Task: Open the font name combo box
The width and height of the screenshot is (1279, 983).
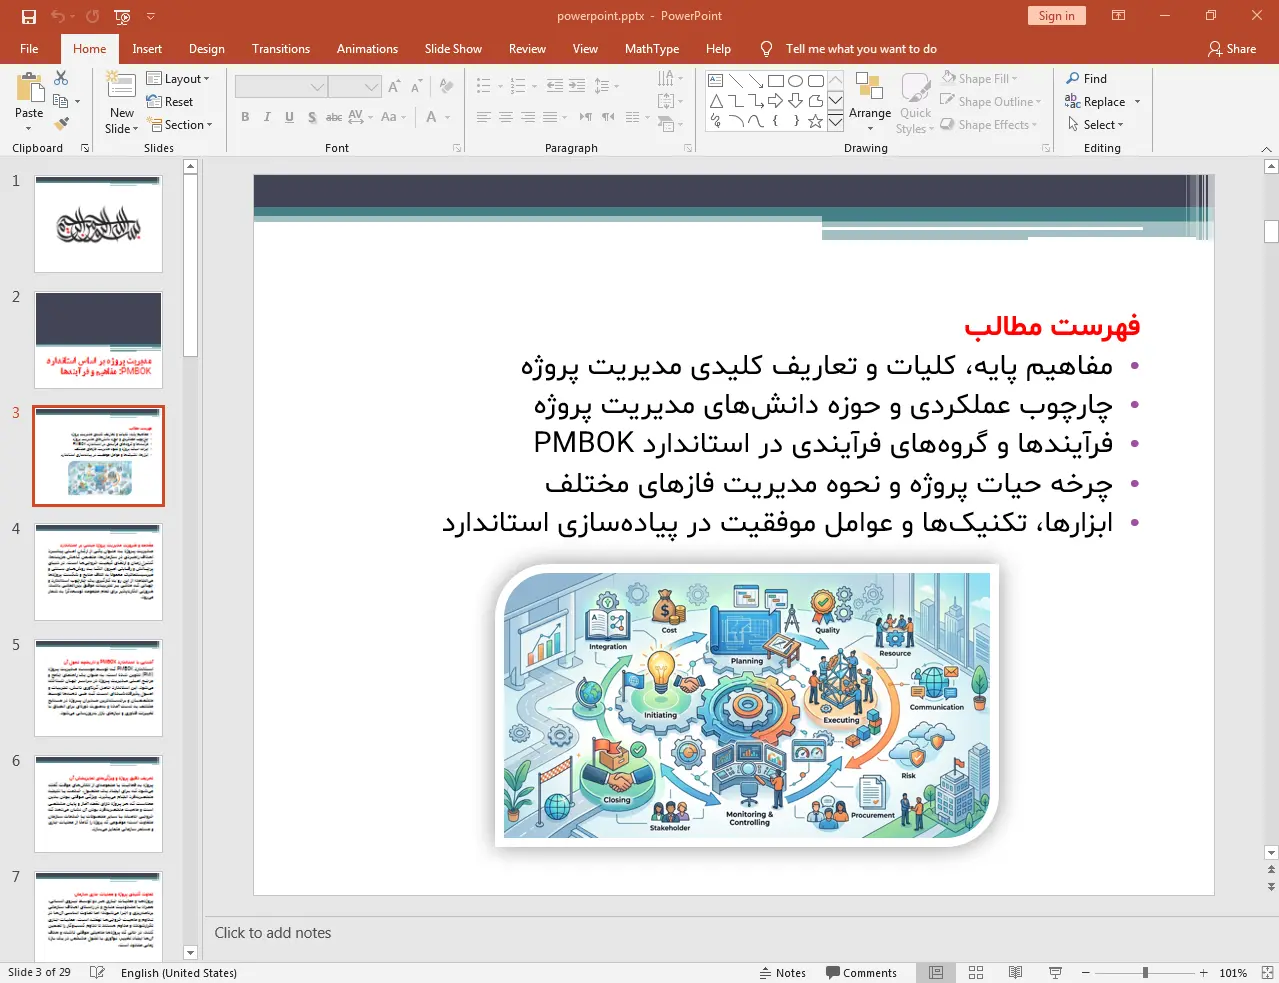Action: pos(280,87)
